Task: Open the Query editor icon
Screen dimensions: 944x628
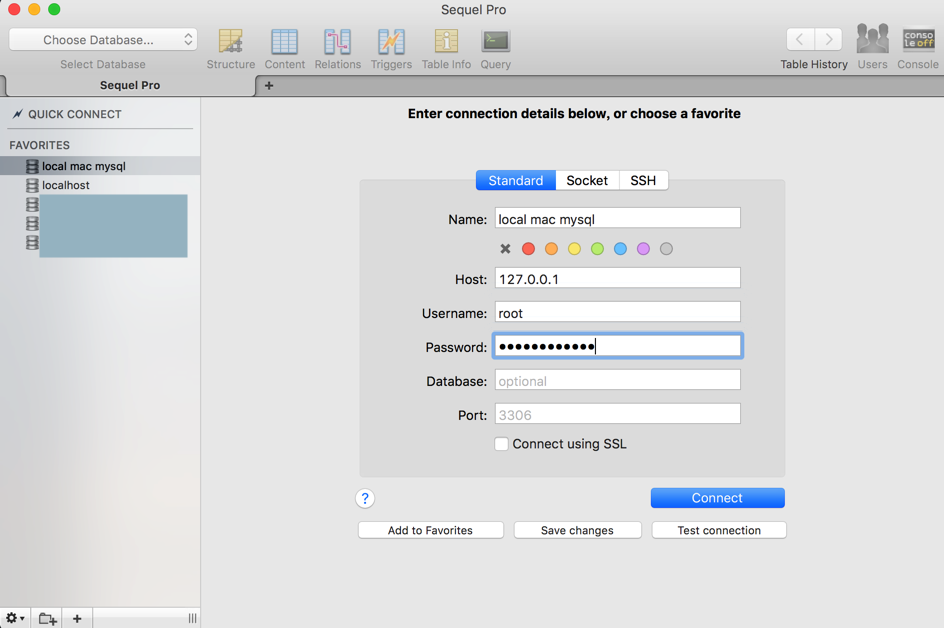Action: 495,42
